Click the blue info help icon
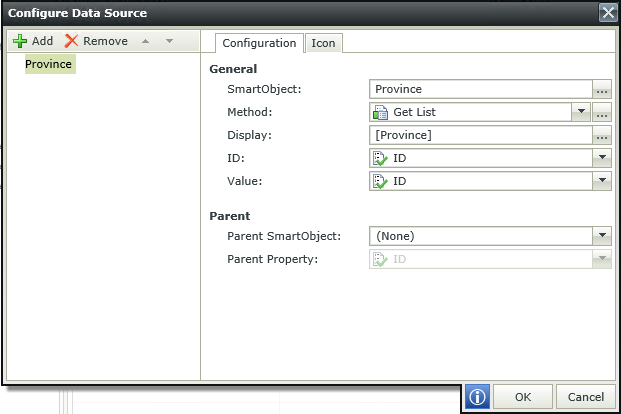621x414 pixels. pyautogui.click(x=477, y=397)
